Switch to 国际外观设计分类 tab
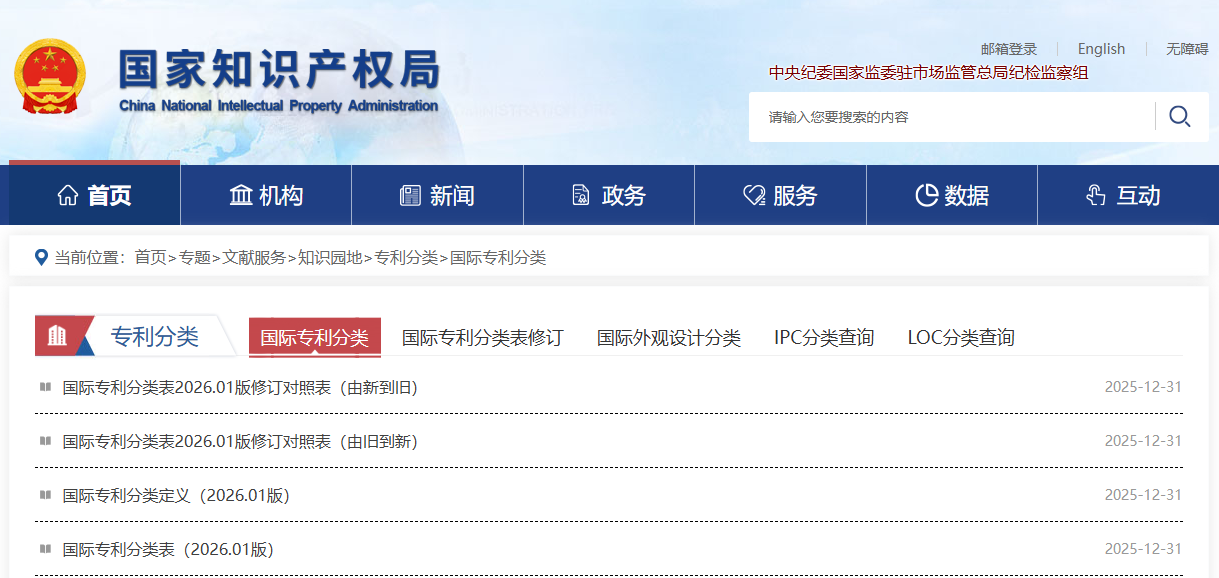 (668, 338)
